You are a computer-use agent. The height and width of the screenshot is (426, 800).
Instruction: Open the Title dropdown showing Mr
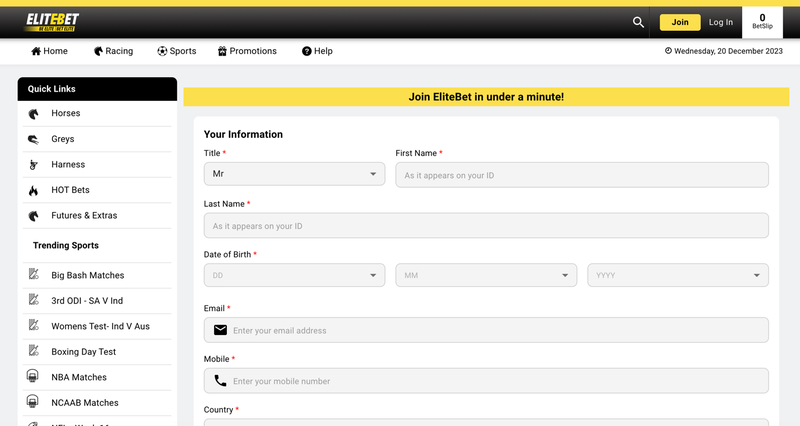[x=294, y=174]
